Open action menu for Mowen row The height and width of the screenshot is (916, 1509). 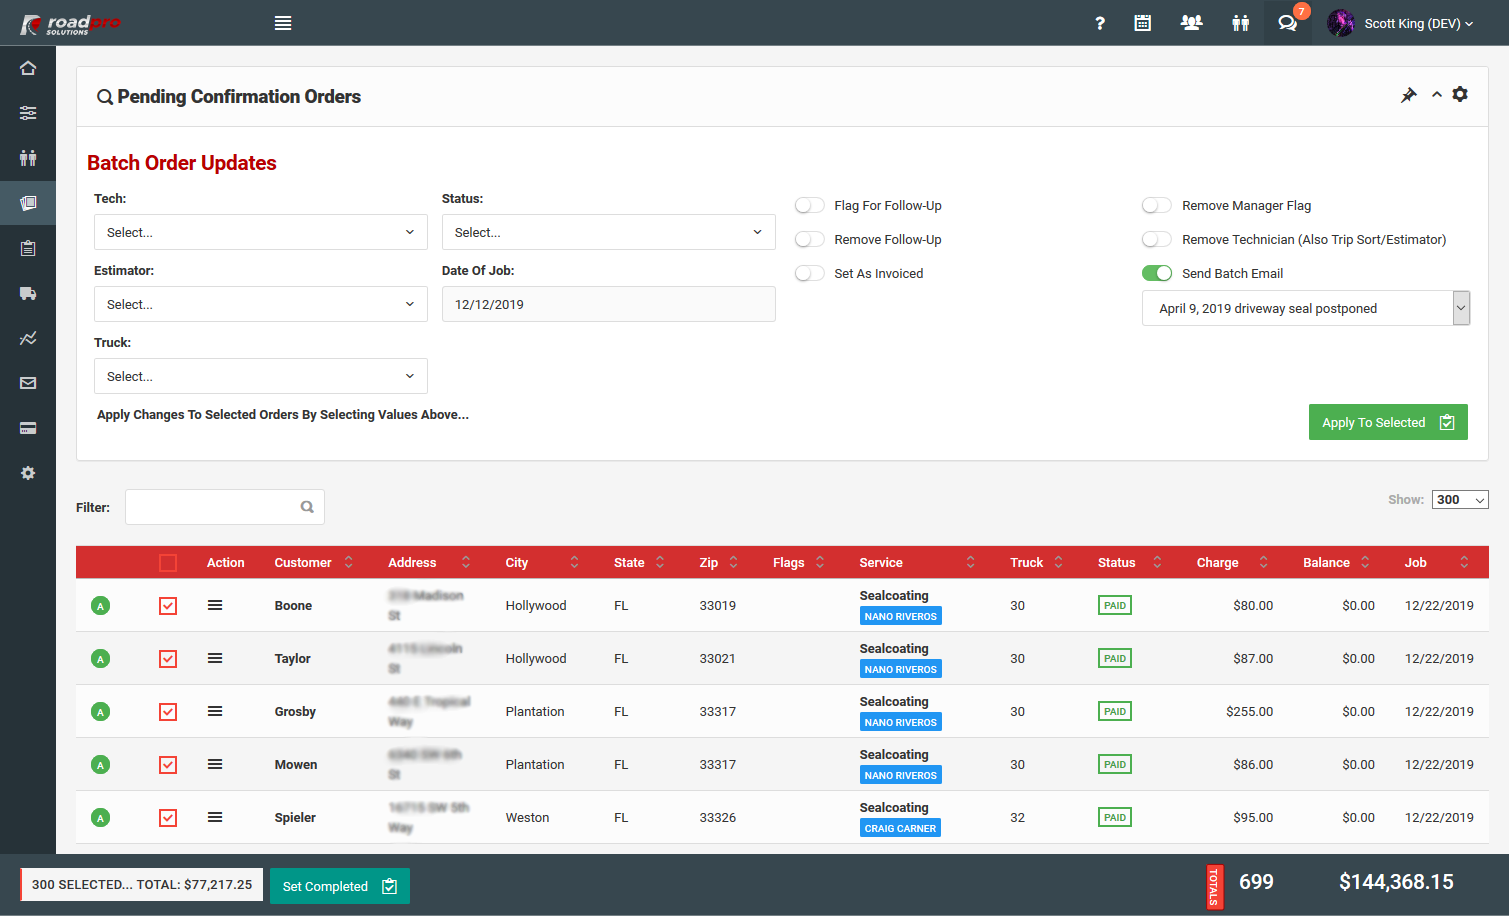(x=215, y=764)
